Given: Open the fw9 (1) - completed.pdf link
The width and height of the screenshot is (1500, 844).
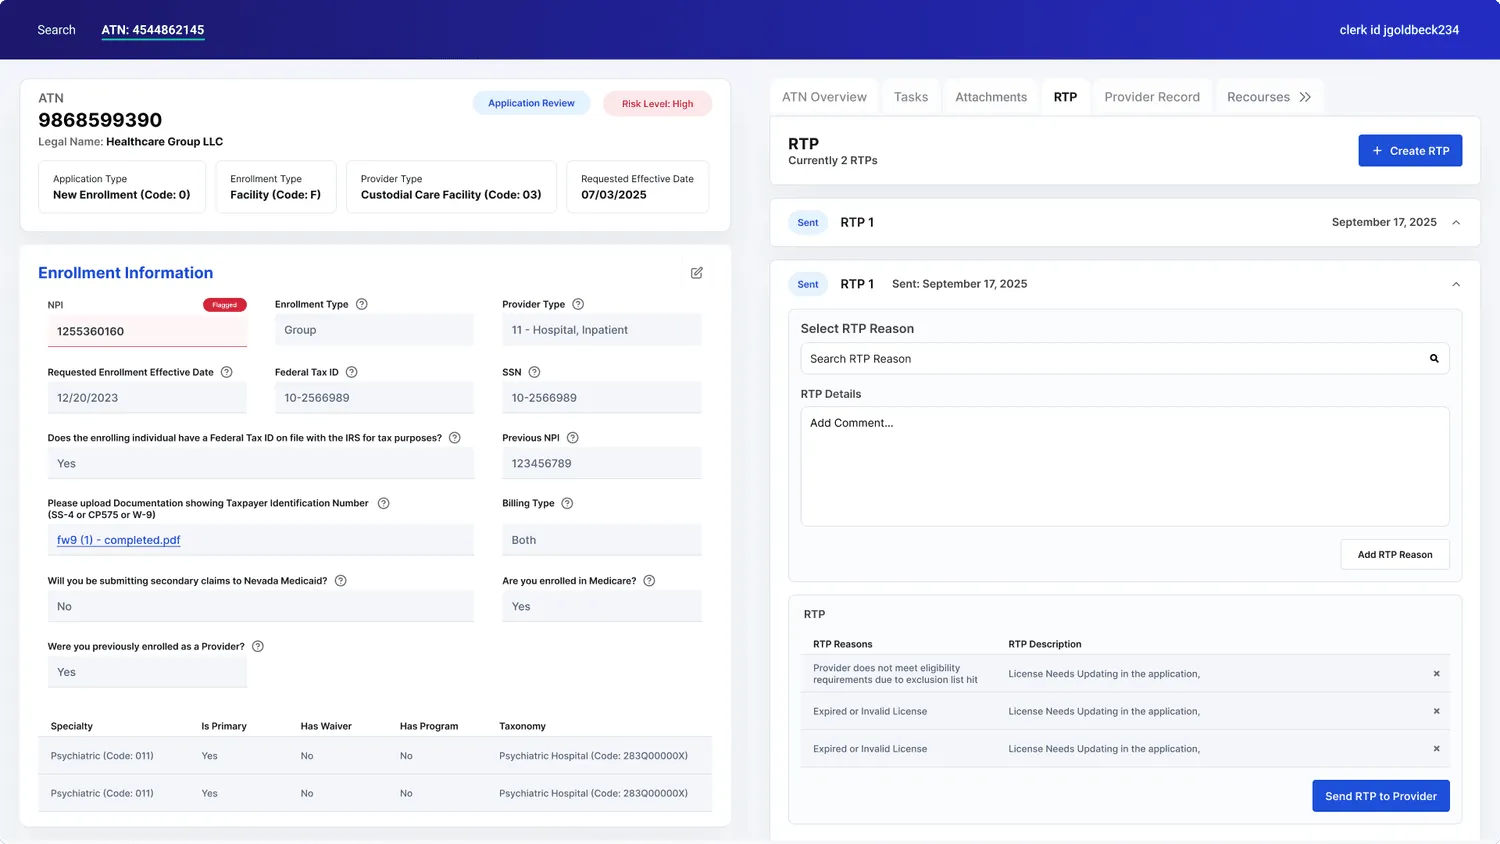Looking at the screenshot, I should [119, 540].
